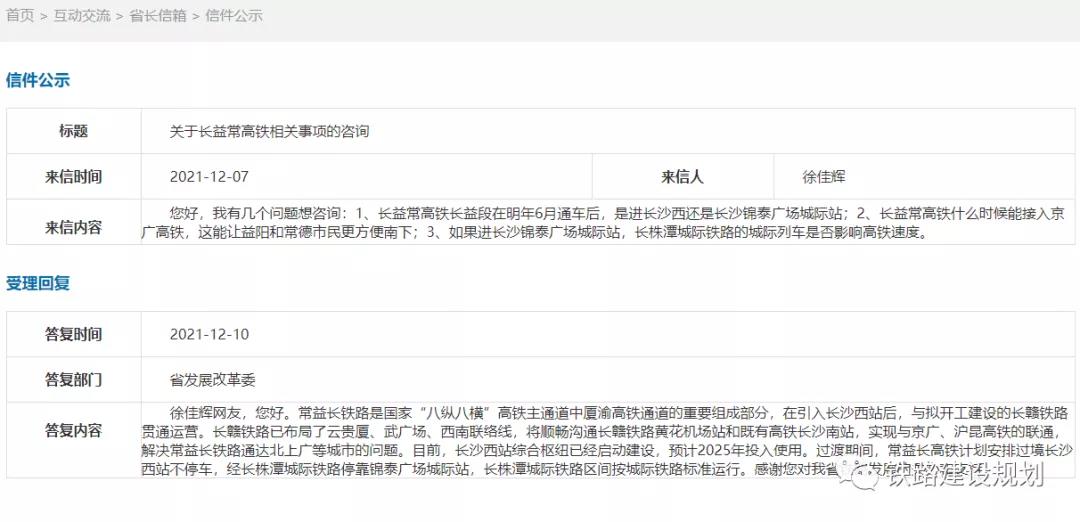
Task: Click the 来信时间 label cell
Action: [x=74, y=176]
